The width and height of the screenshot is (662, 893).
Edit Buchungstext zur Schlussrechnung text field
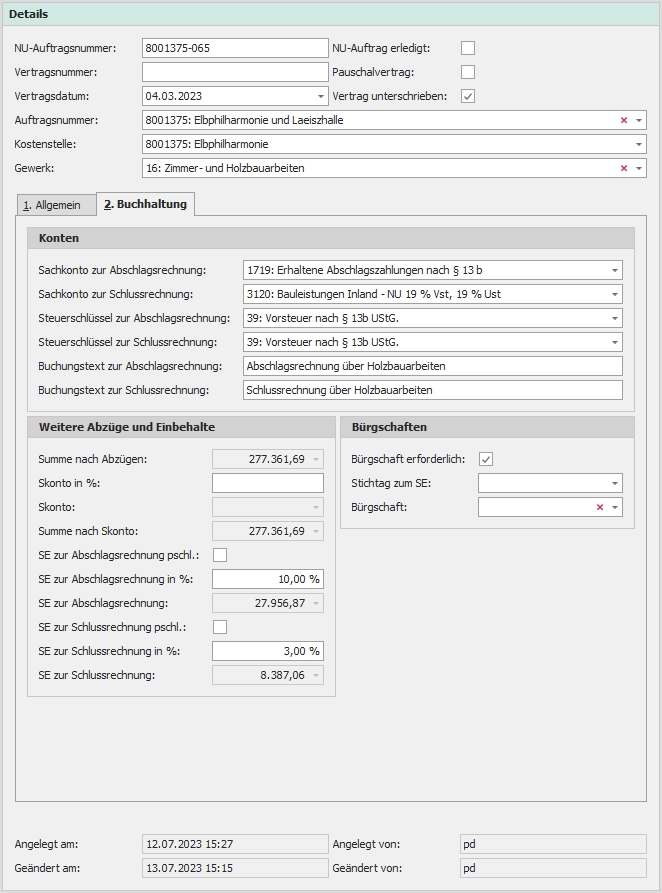(x=432, y=390)
